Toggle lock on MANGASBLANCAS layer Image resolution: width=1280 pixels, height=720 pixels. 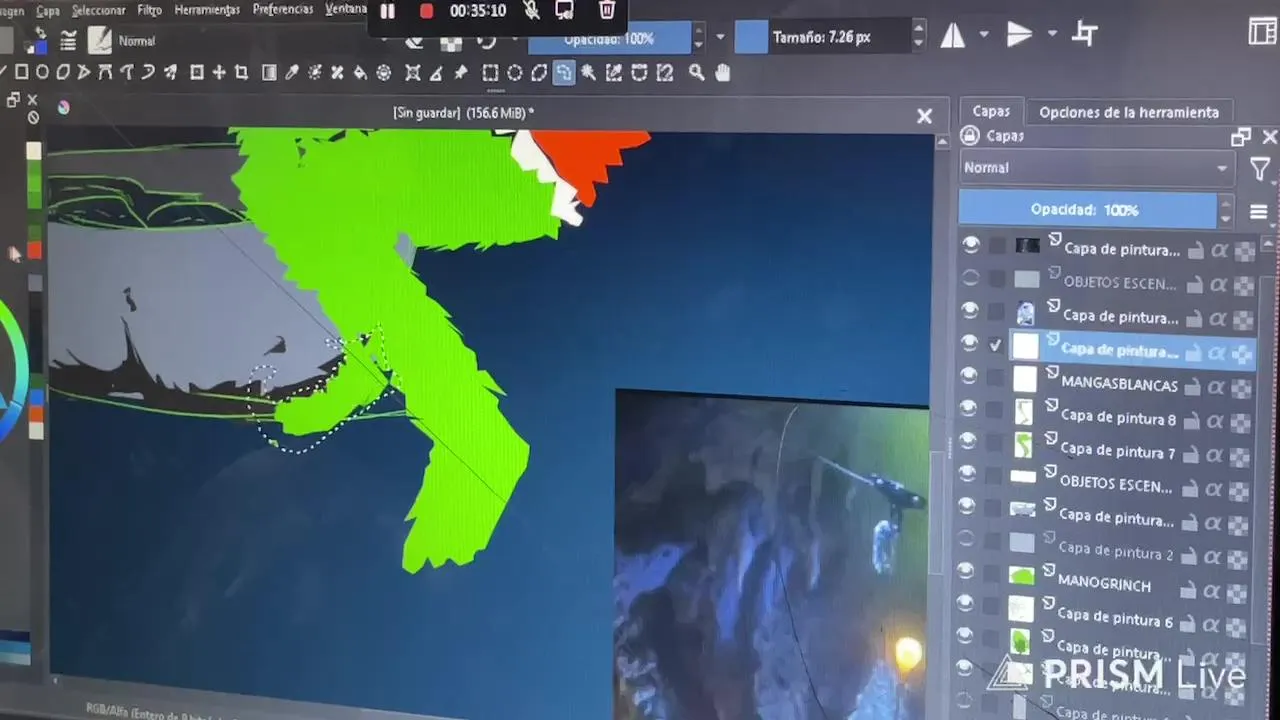click(x=1194, y=387)
